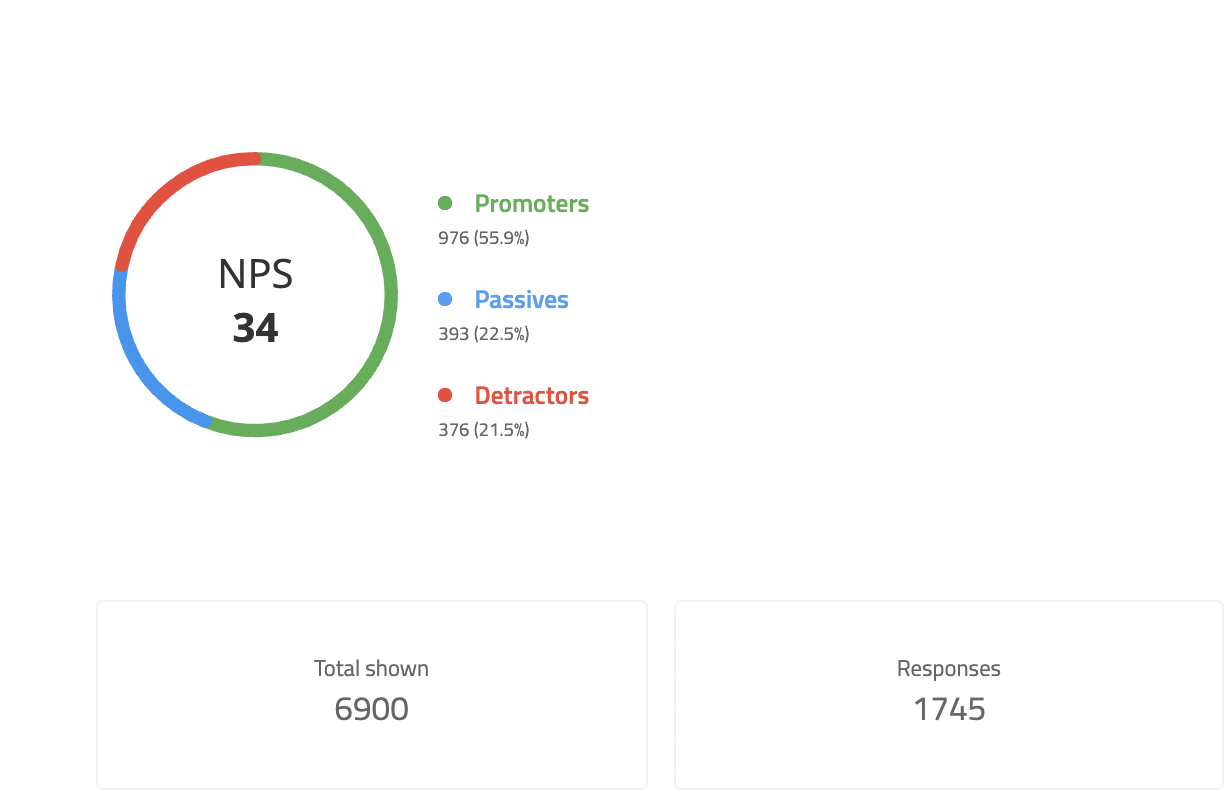This screenshot has width=1232, height=792.
Task: Click the green segment of the donut chart
Action: click(390, 295)
